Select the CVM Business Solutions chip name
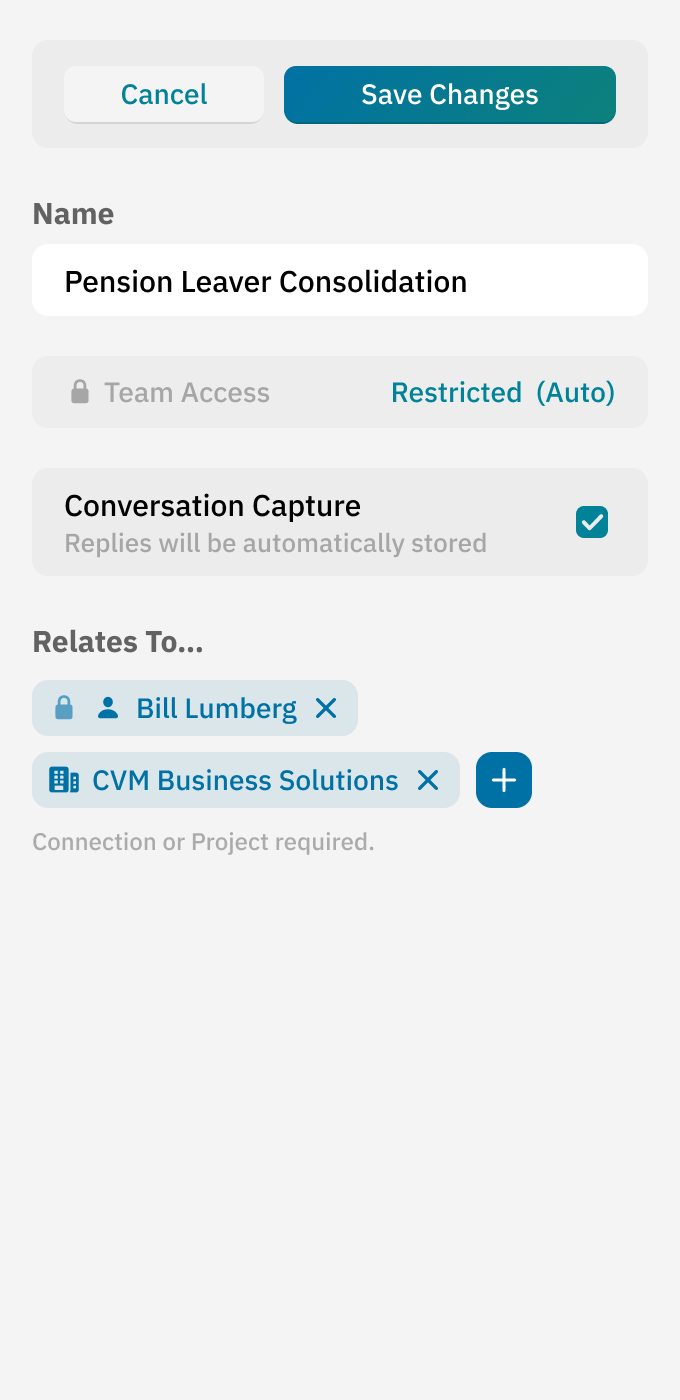 point(245,780)
